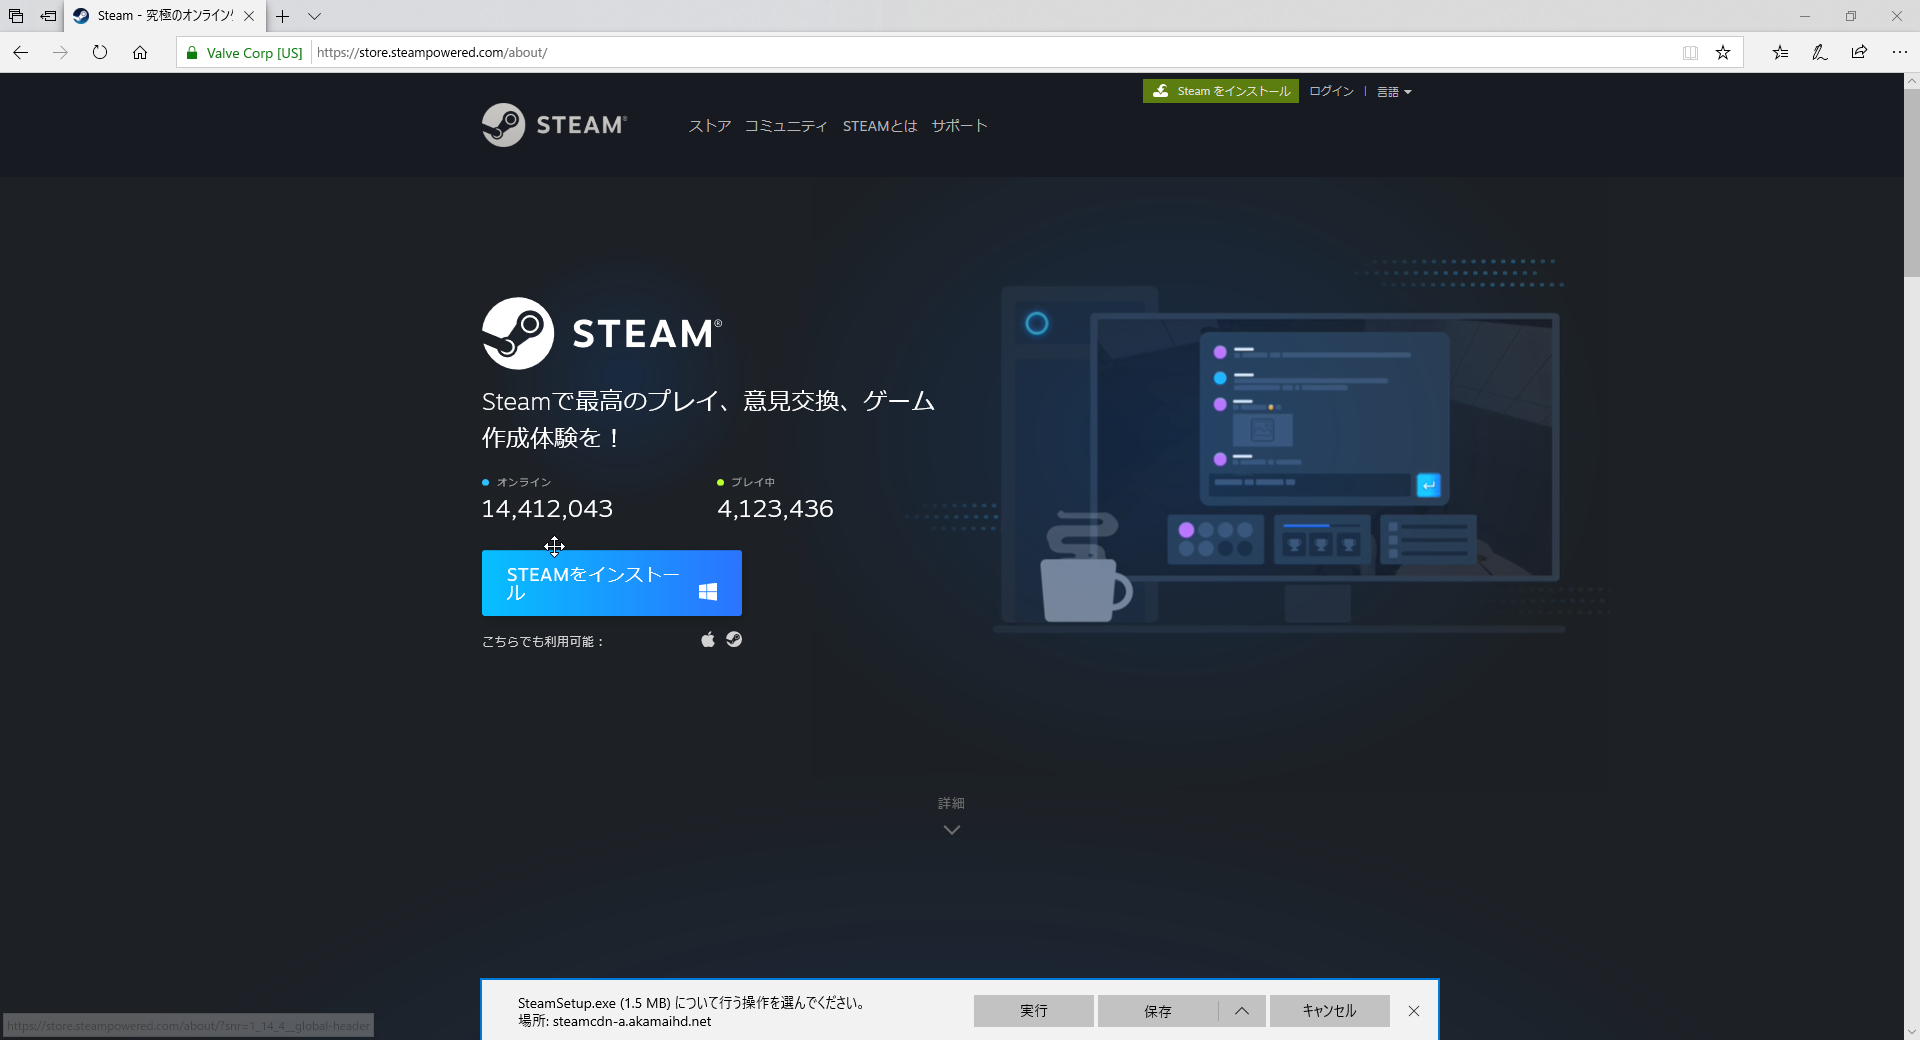Viewport: 1920px width, 1040px height.
Task: Select the Steam tab
Action: 166,16
